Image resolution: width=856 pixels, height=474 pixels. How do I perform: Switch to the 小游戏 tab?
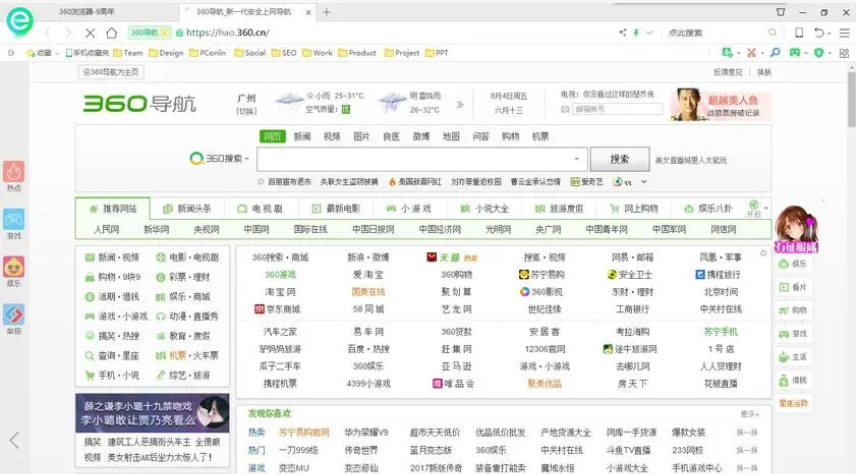click(409, 209)
